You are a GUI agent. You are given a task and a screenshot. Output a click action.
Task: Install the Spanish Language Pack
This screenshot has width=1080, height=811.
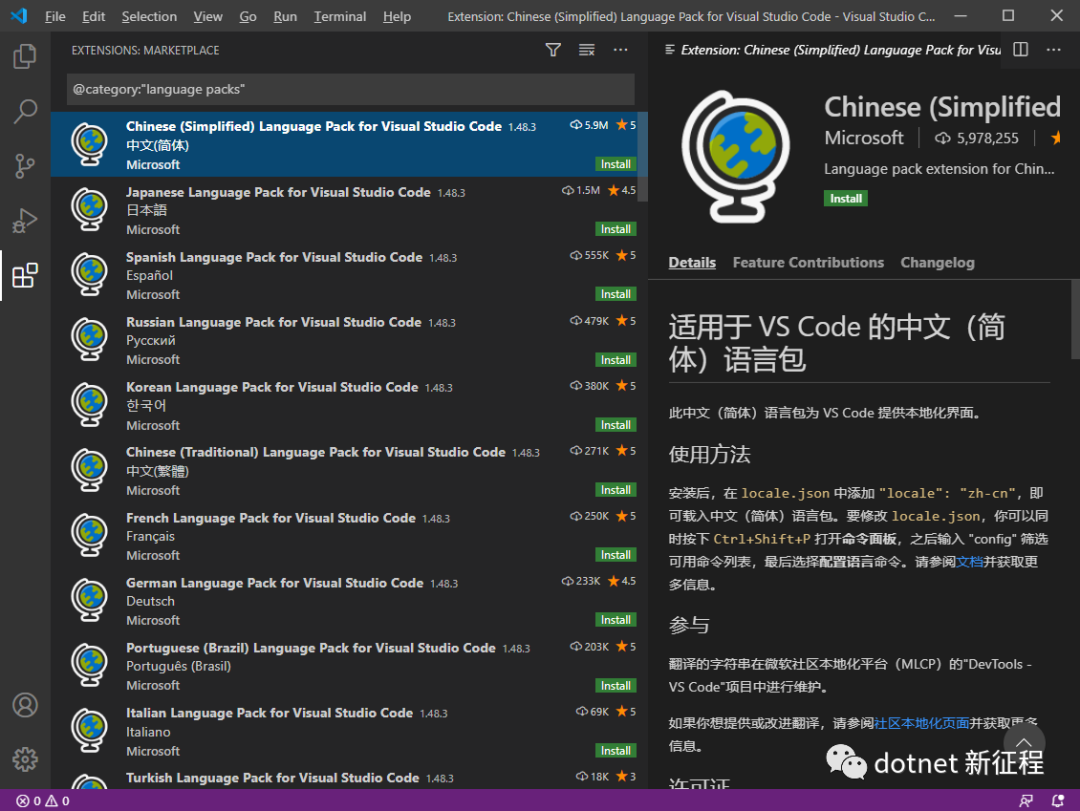616,294
